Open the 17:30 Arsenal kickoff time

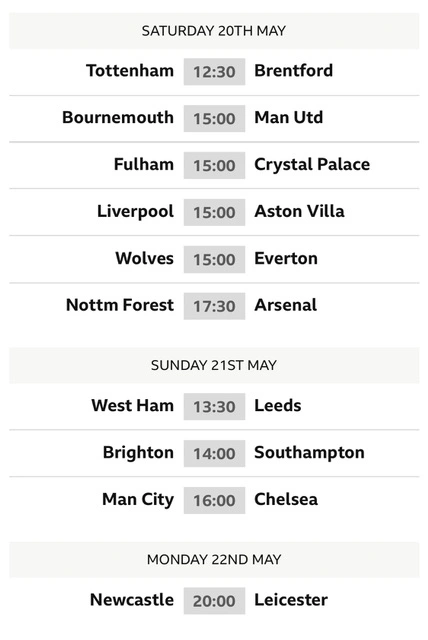pos(214,306)
